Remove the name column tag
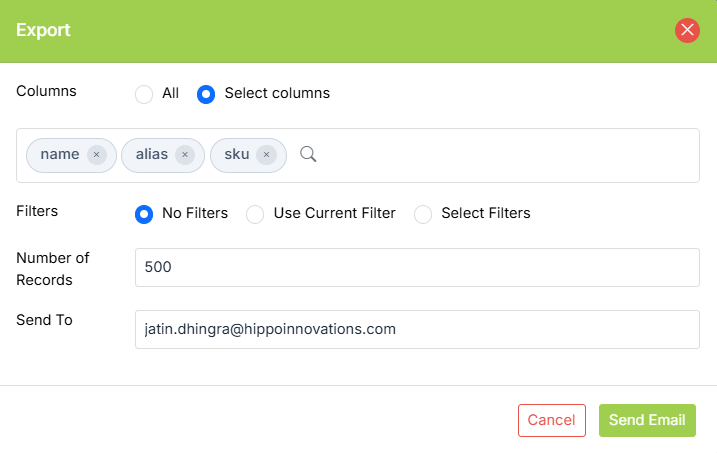 click(96, 155)
